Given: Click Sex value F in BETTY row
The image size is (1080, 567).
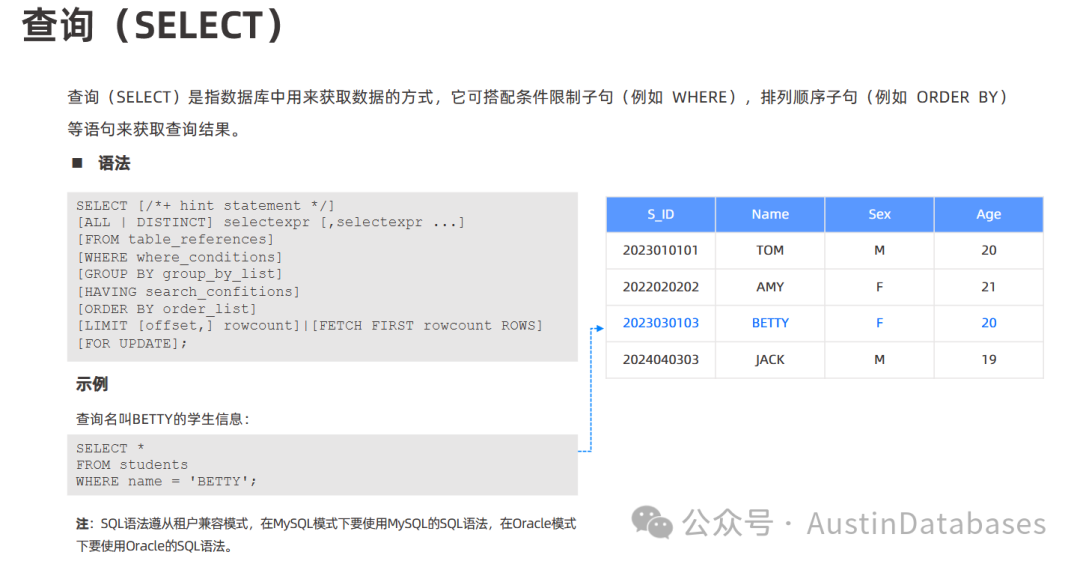Looking at the screenshot, I should 880,322.
